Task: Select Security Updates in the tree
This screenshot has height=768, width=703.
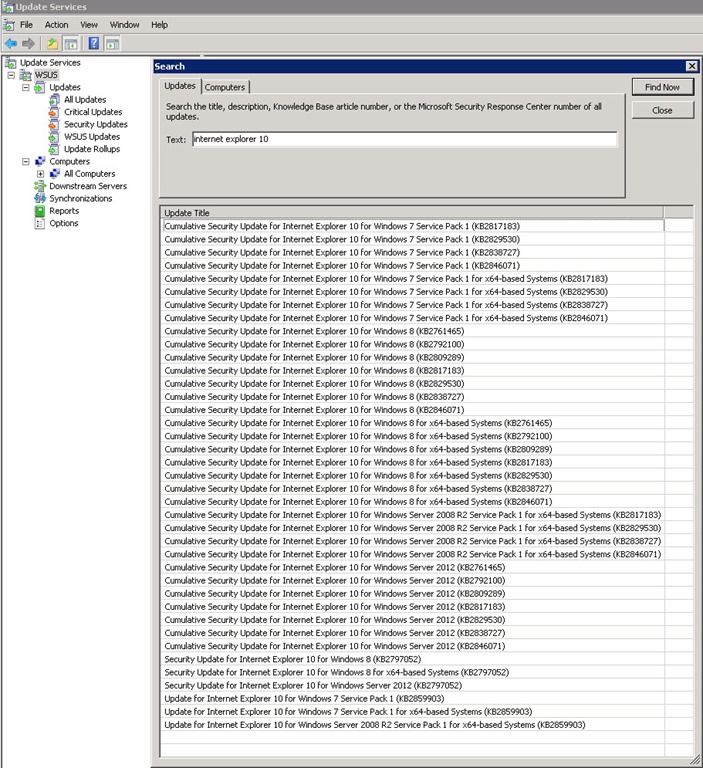Action: tap(96, 124)
